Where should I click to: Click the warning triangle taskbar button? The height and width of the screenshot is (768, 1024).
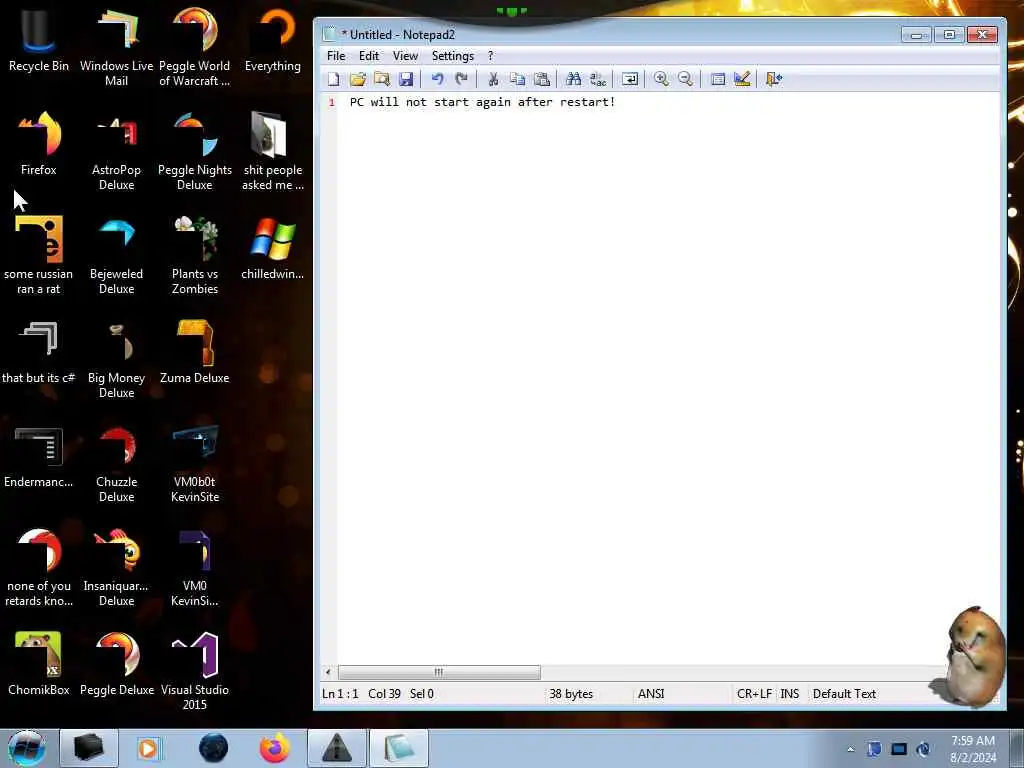[336, 748]
